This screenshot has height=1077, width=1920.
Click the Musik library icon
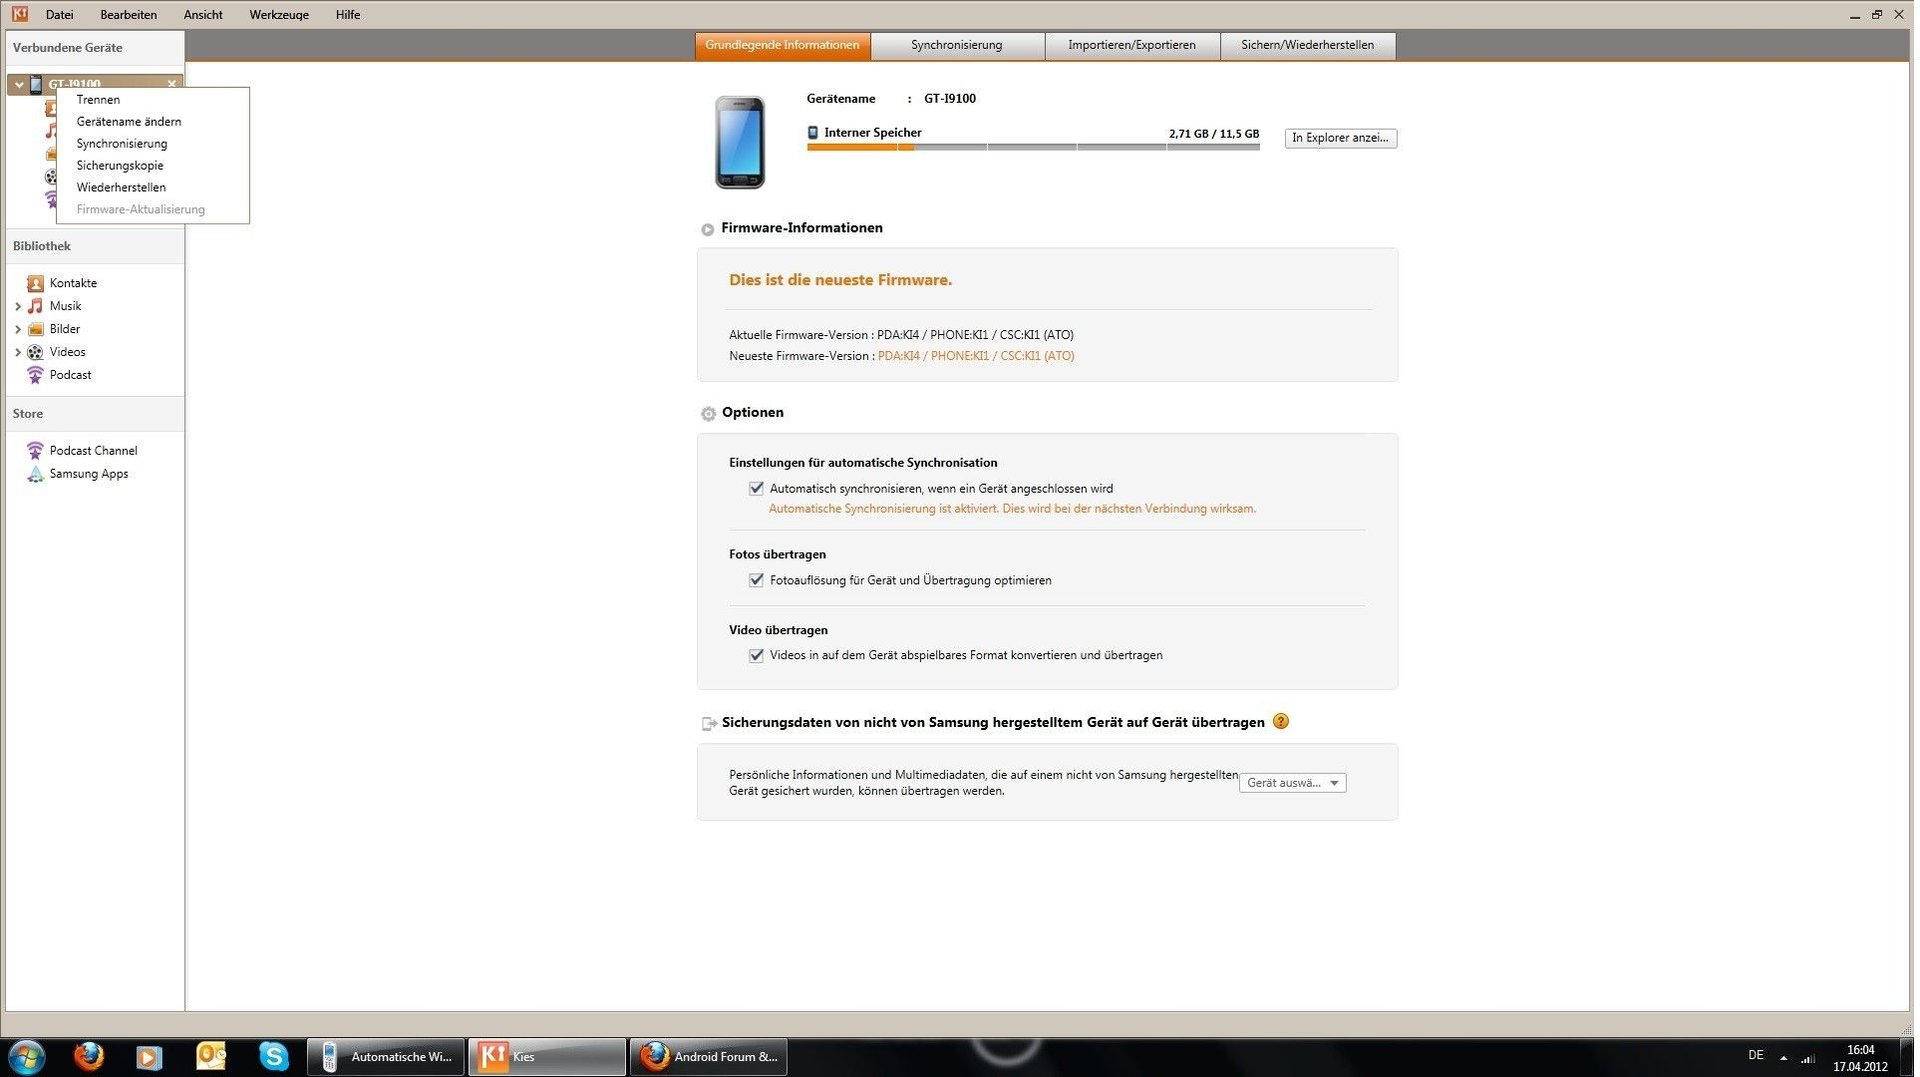(35, 306)
